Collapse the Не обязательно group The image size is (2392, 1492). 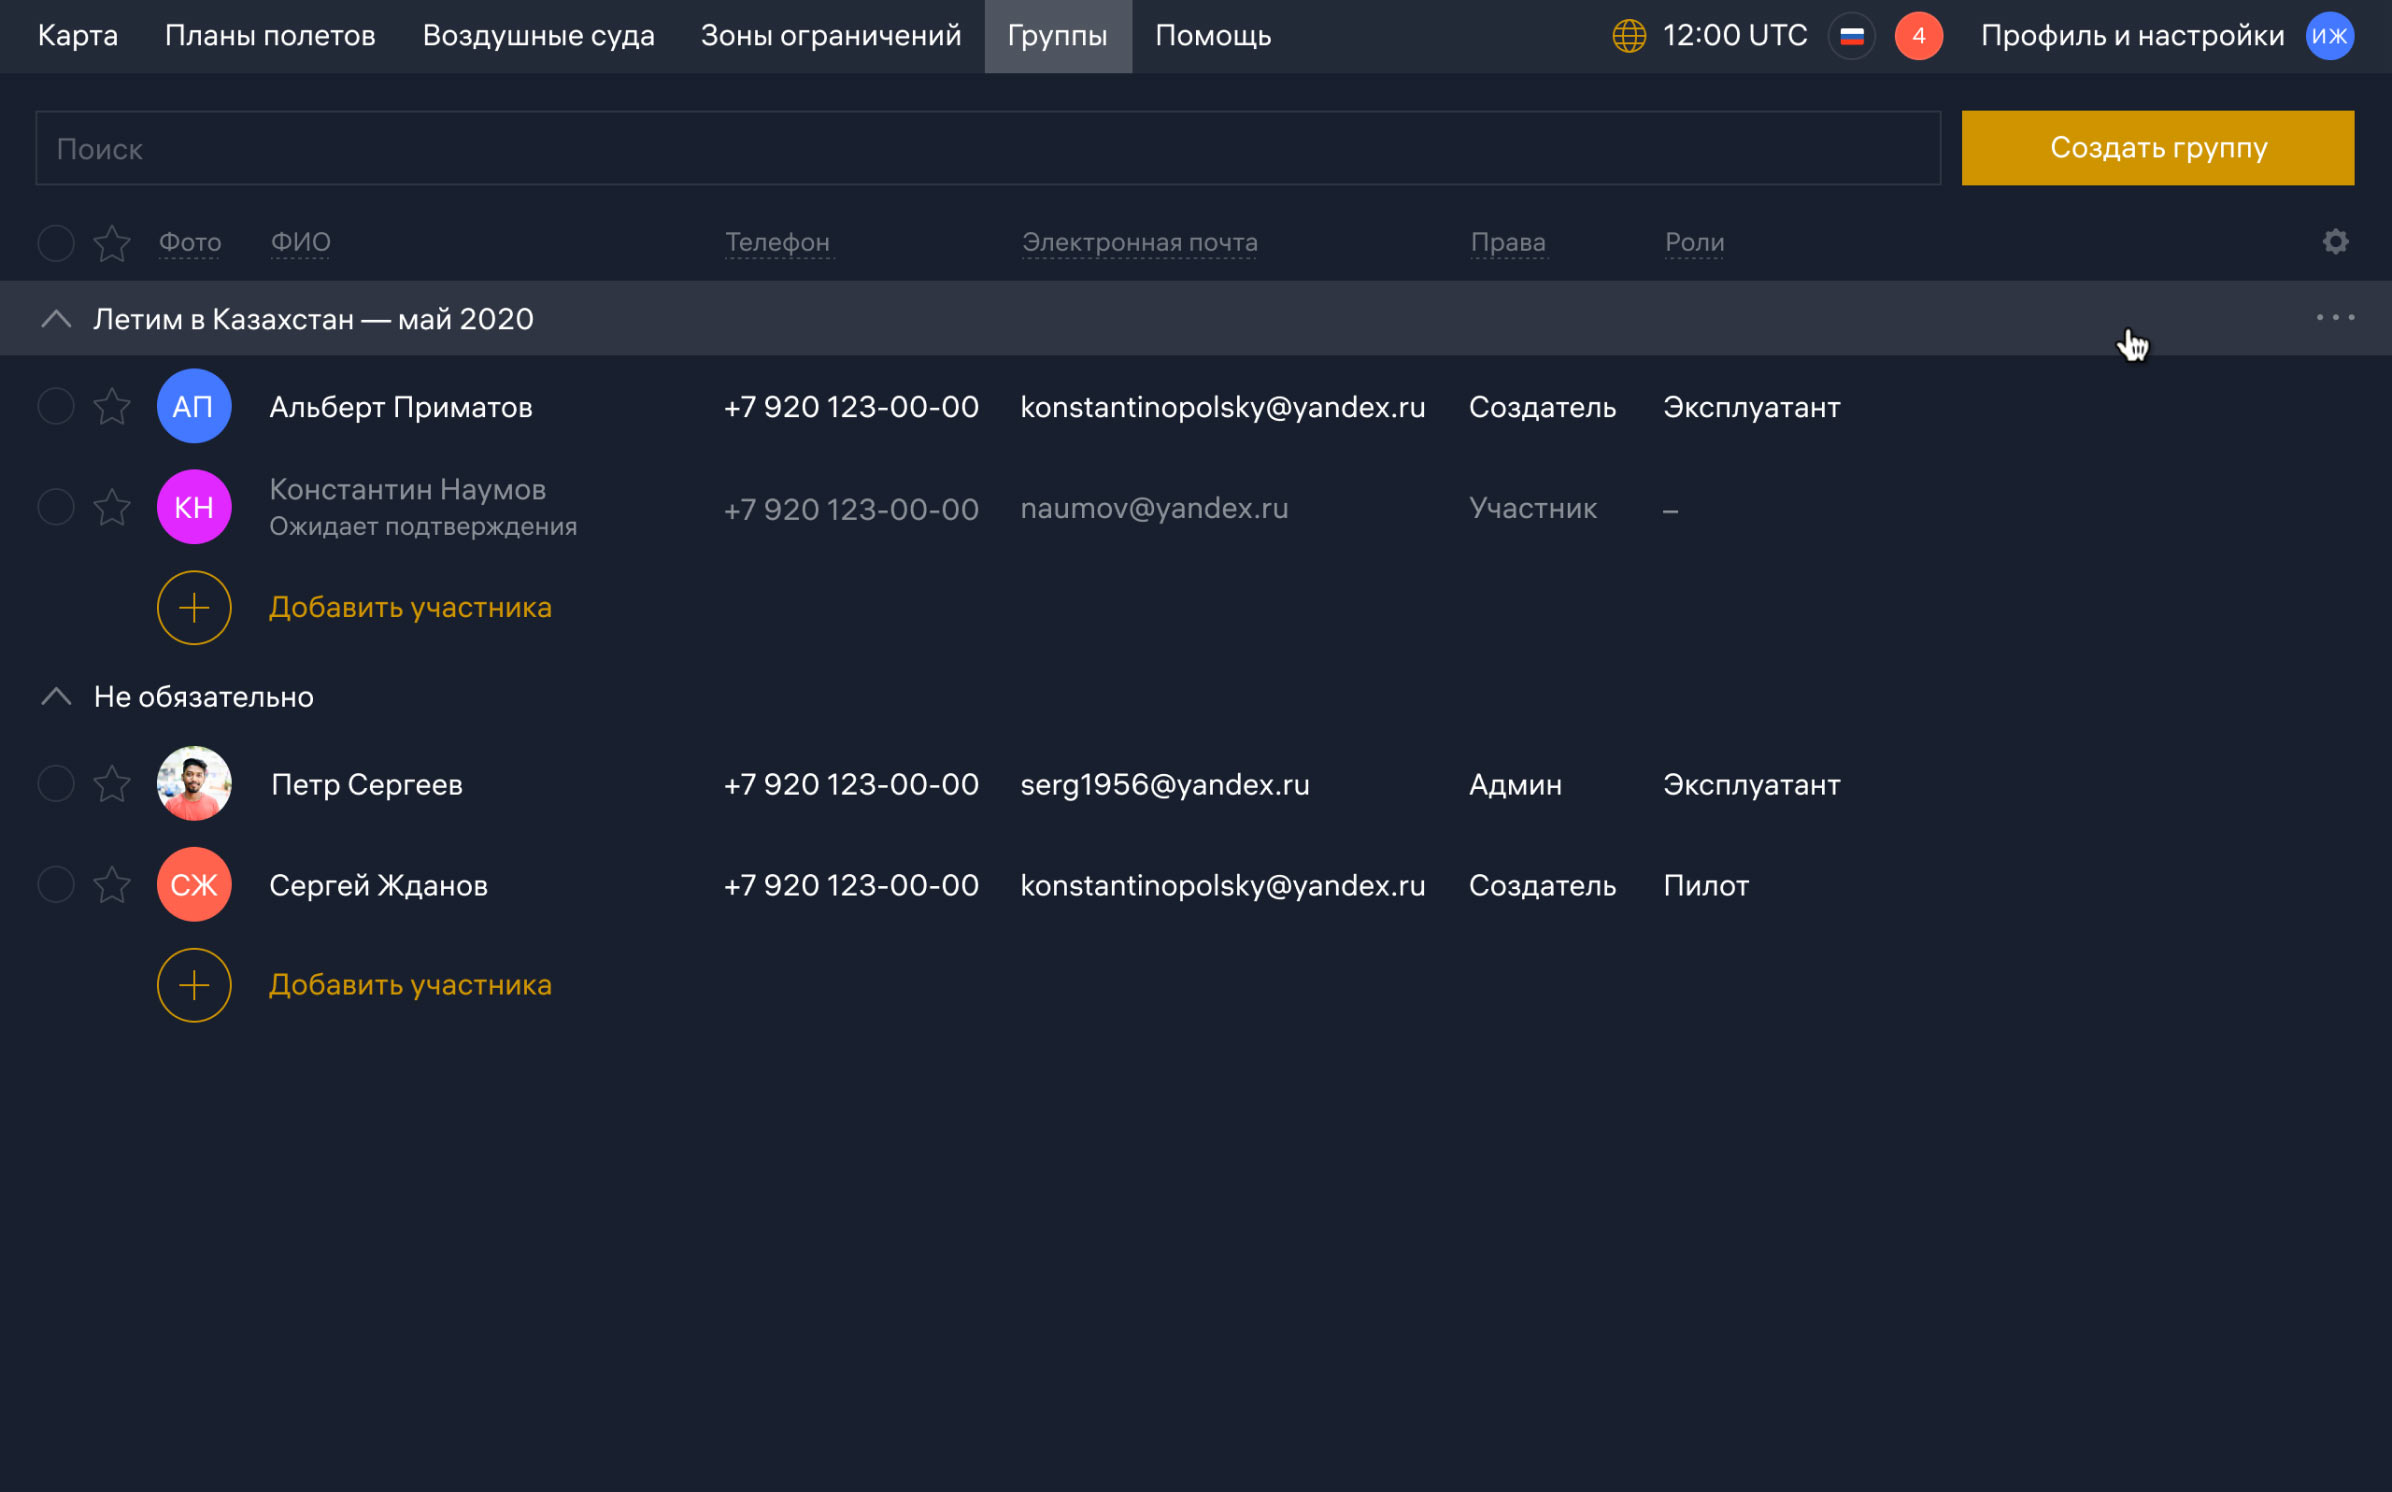tap(56, 697)
